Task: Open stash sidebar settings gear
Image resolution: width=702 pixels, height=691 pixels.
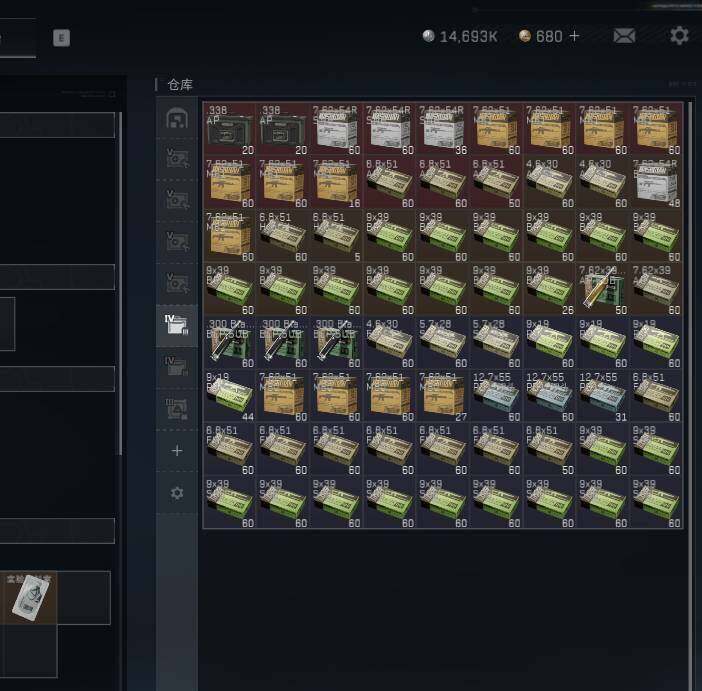Action: pos(177,493)
